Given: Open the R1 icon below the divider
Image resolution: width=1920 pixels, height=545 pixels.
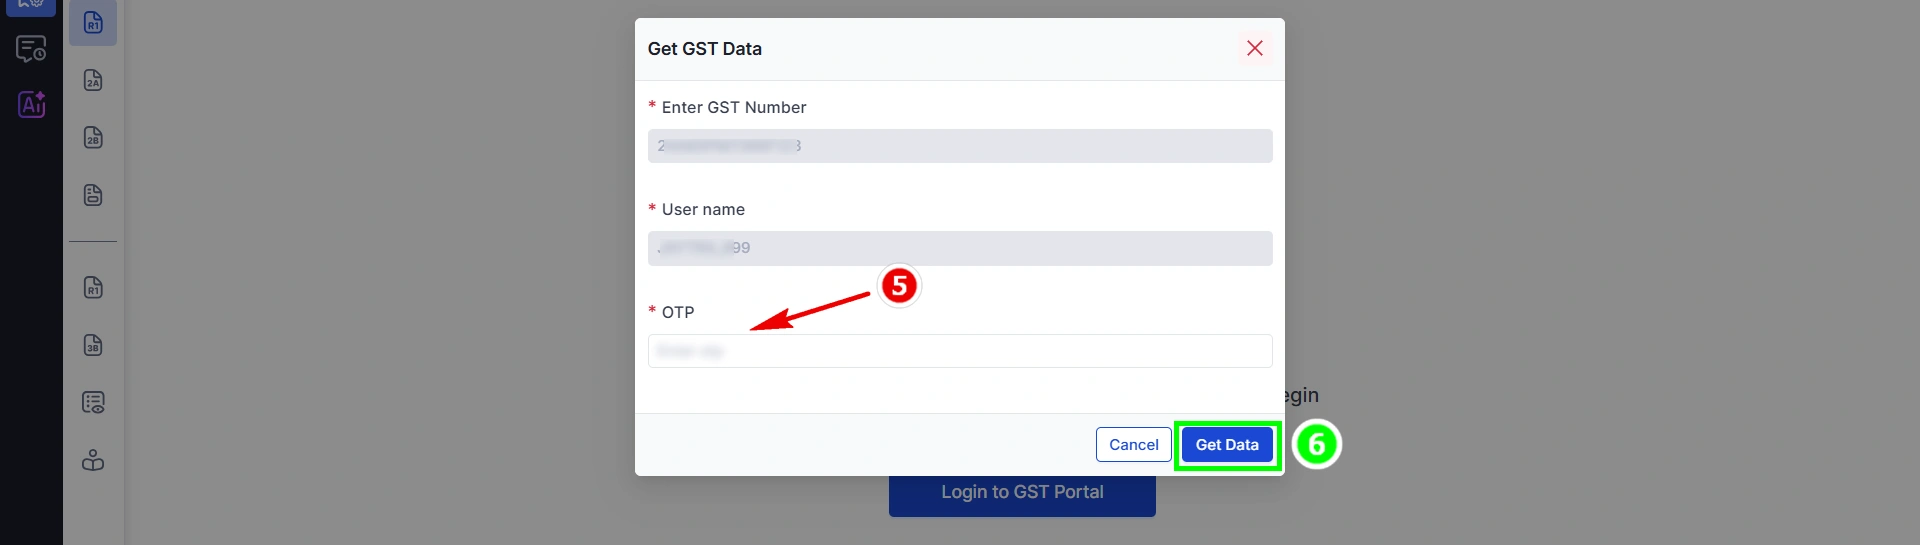Looking at the screenshot, I should [93, 288].
